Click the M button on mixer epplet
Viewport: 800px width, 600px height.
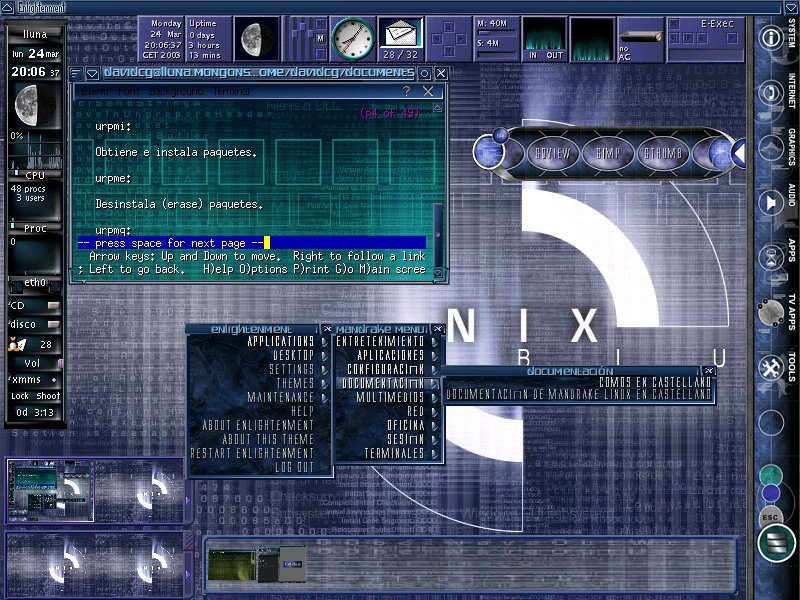coord(320,38)
